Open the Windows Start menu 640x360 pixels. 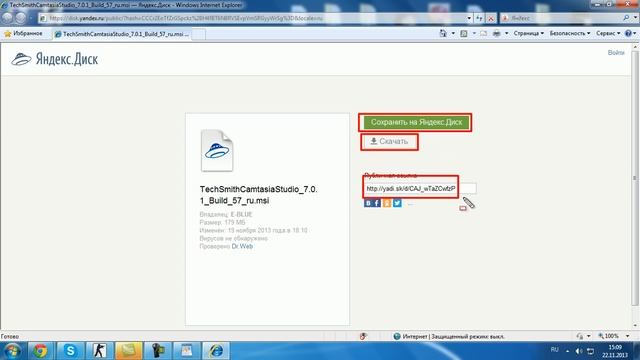click(12, 351)
